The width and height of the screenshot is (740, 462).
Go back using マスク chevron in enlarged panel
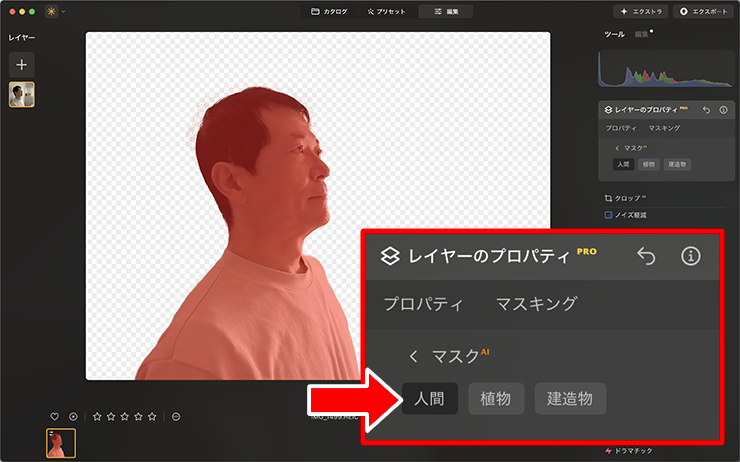click(x=414, y=357)
